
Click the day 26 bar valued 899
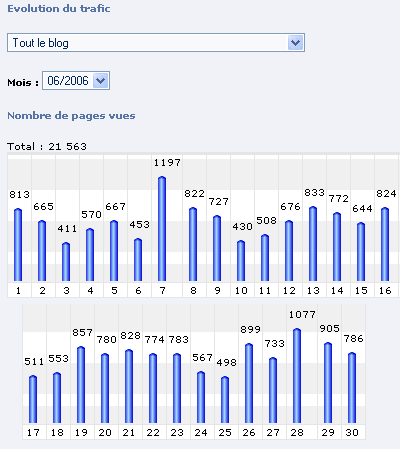(x=249, y=383)
